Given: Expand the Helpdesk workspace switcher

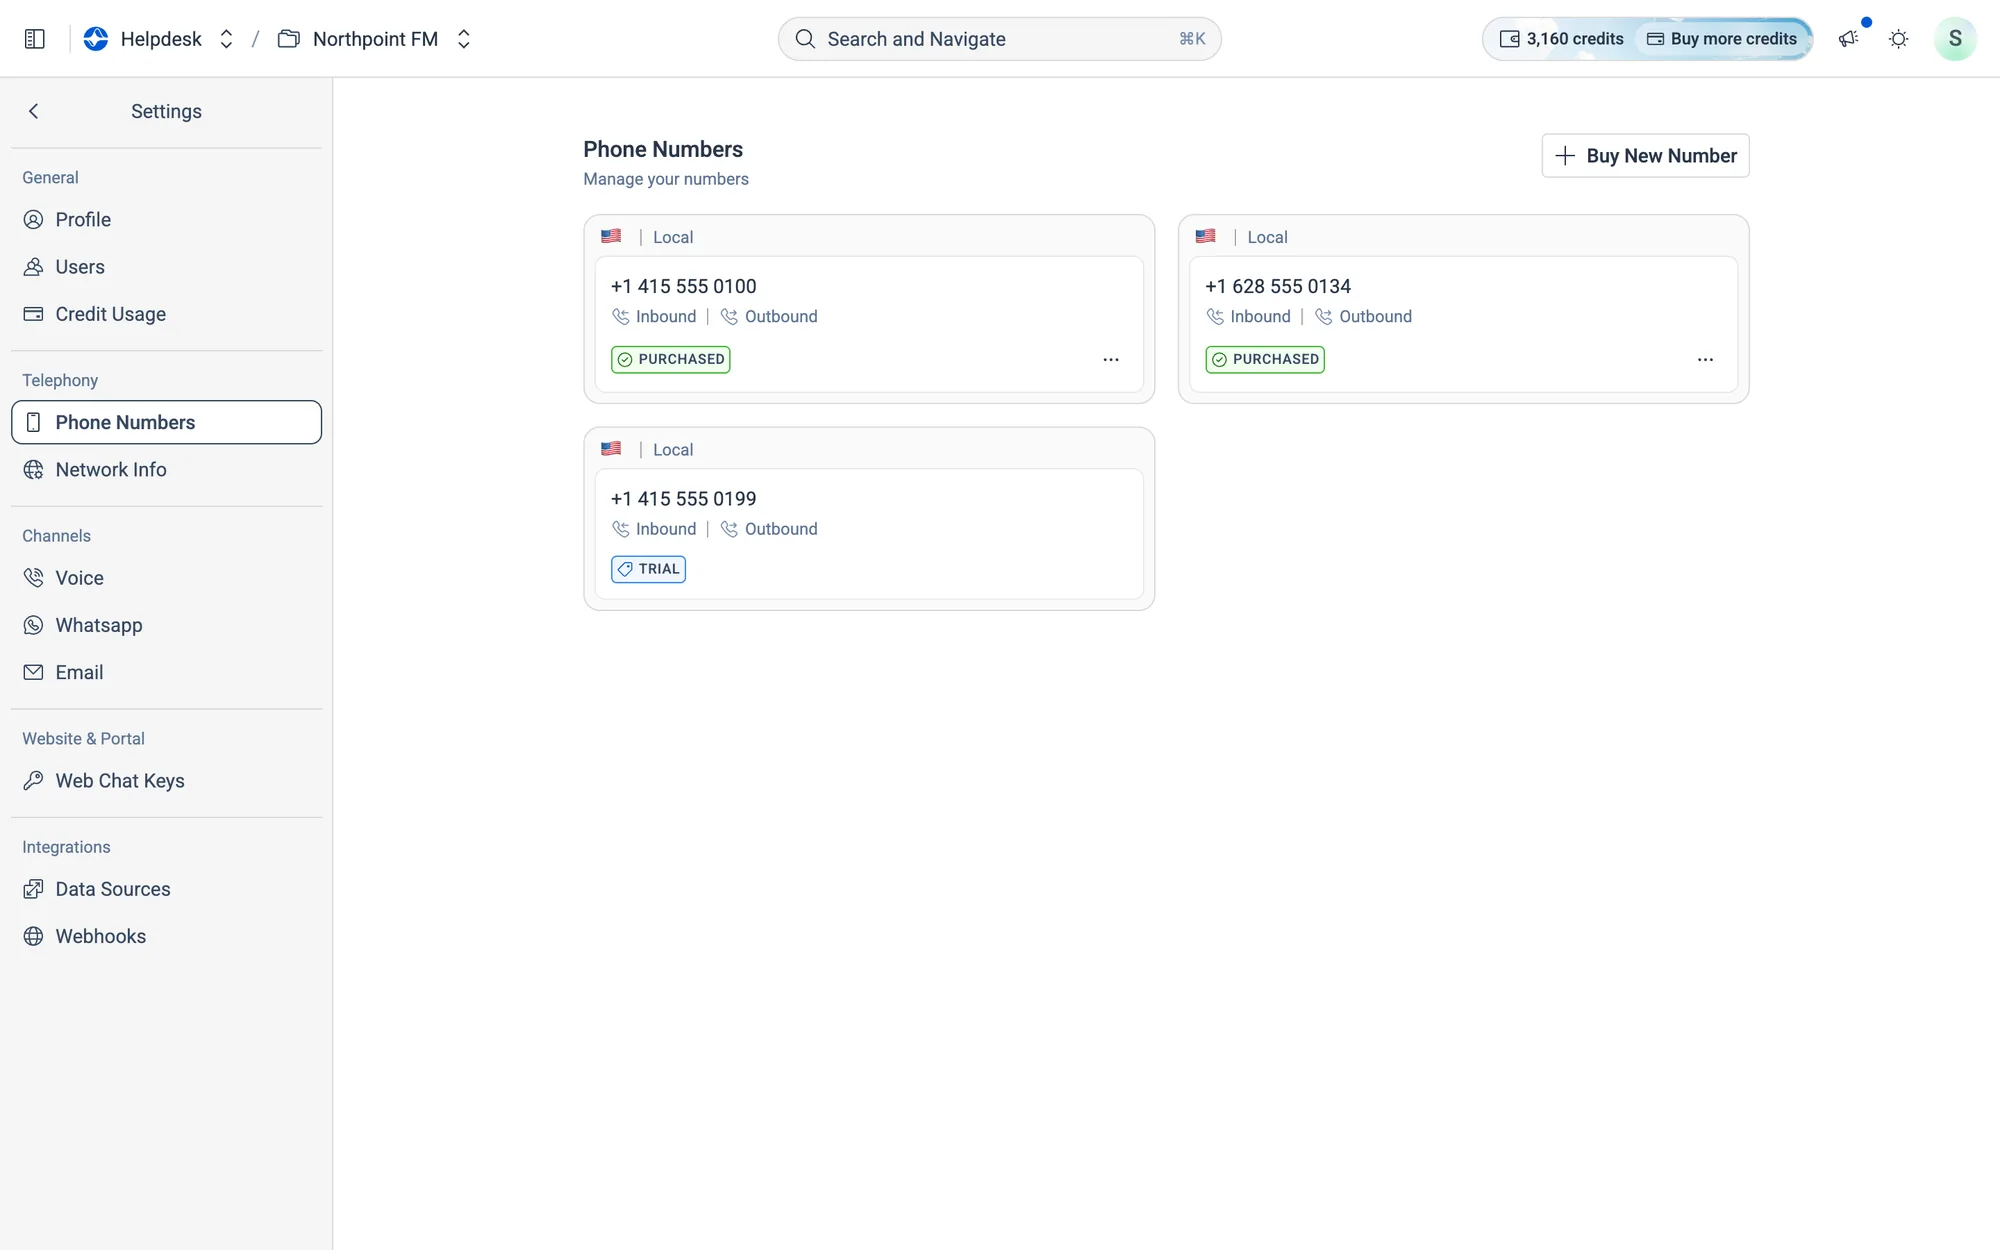Looking at the screenshot, I should (226, 39).
